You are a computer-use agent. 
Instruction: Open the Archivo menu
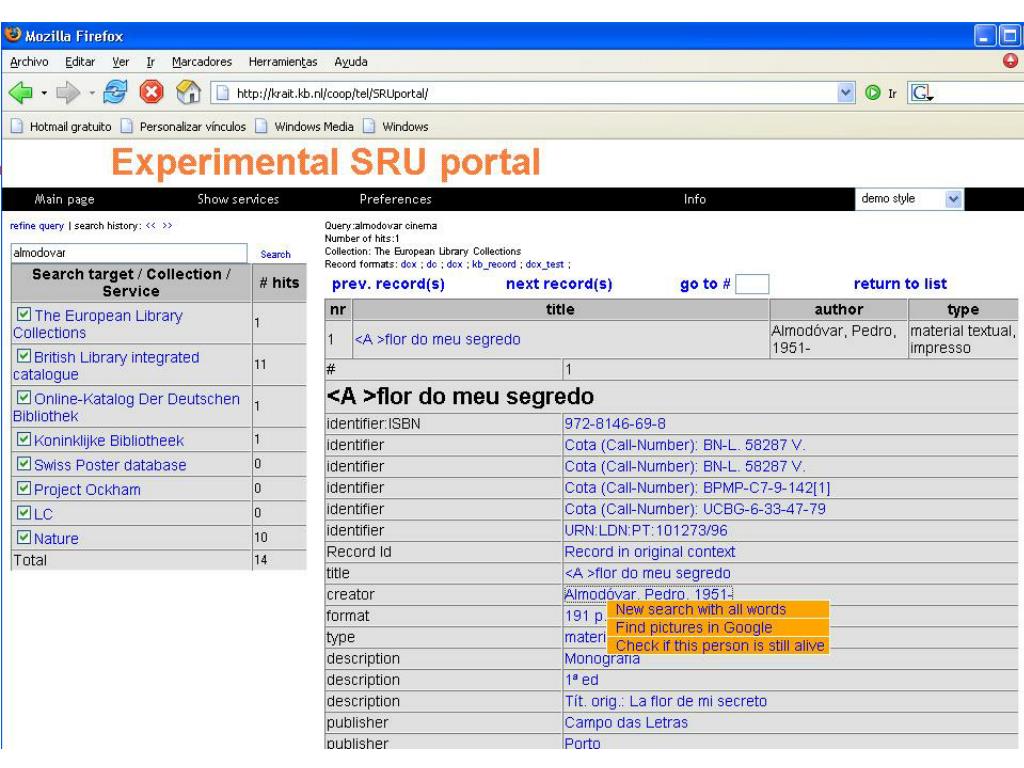(x=29, y=61)
